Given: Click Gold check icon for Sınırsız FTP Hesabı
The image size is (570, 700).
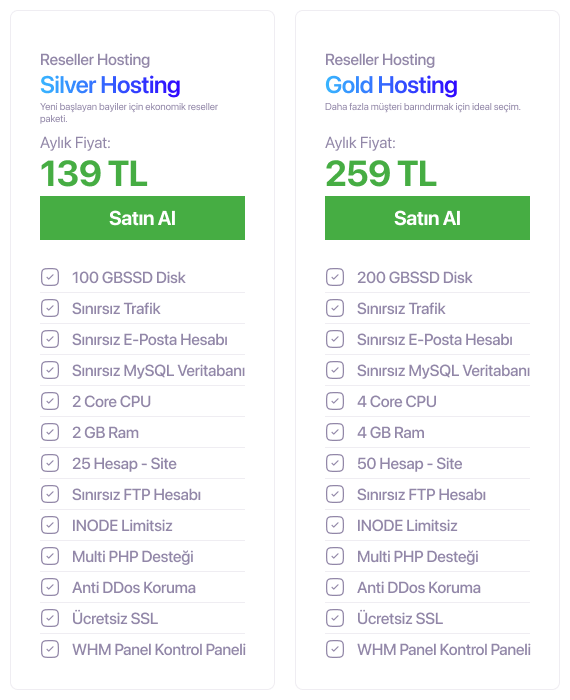Looking at the screenshot, I should coord(335,494).
